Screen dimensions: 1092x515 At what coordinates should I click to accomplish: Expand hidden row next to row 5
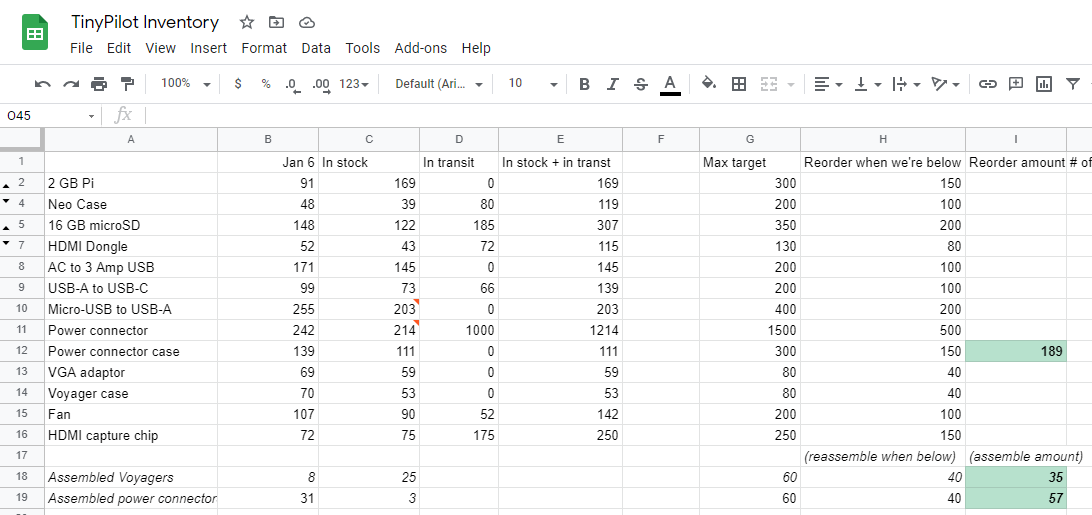pyautogui.click(x=7, y=228)
